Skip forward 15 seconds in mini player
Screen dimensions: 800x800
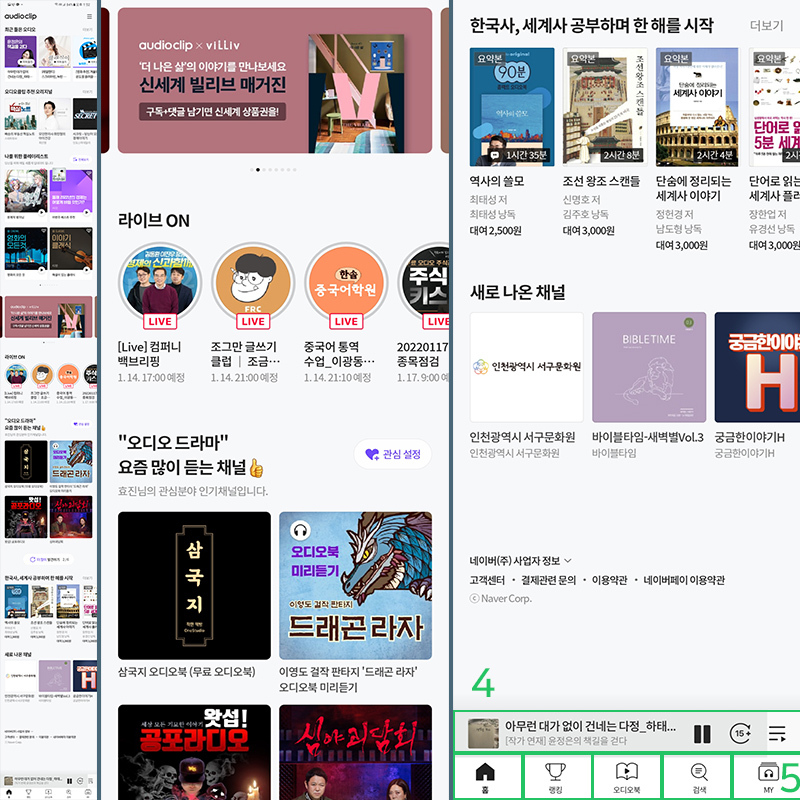(740, 734)
